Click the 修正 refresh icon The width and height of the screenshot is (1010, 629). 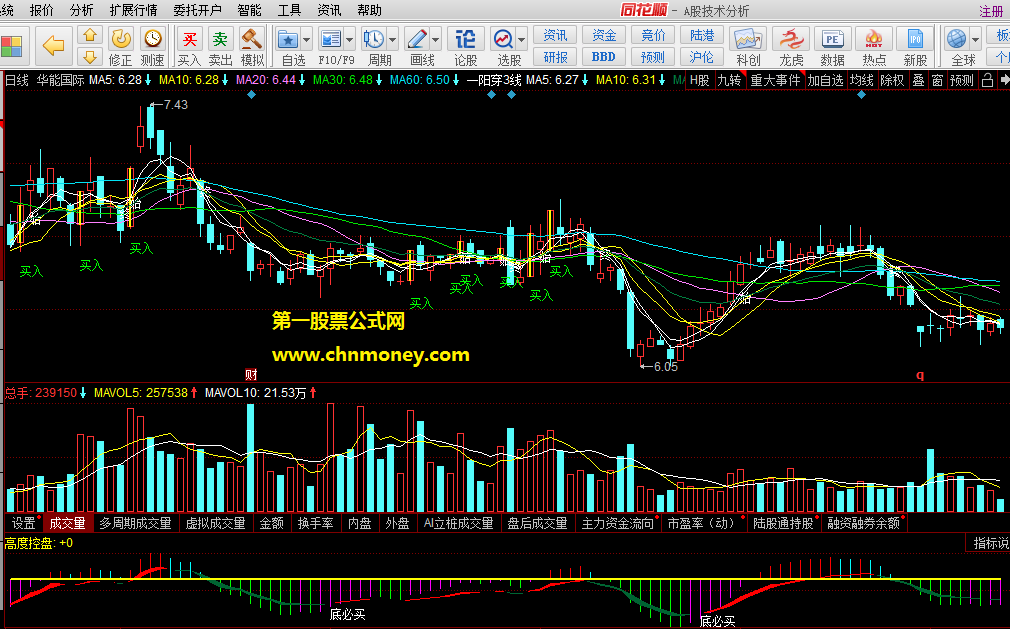pos(120,39)
